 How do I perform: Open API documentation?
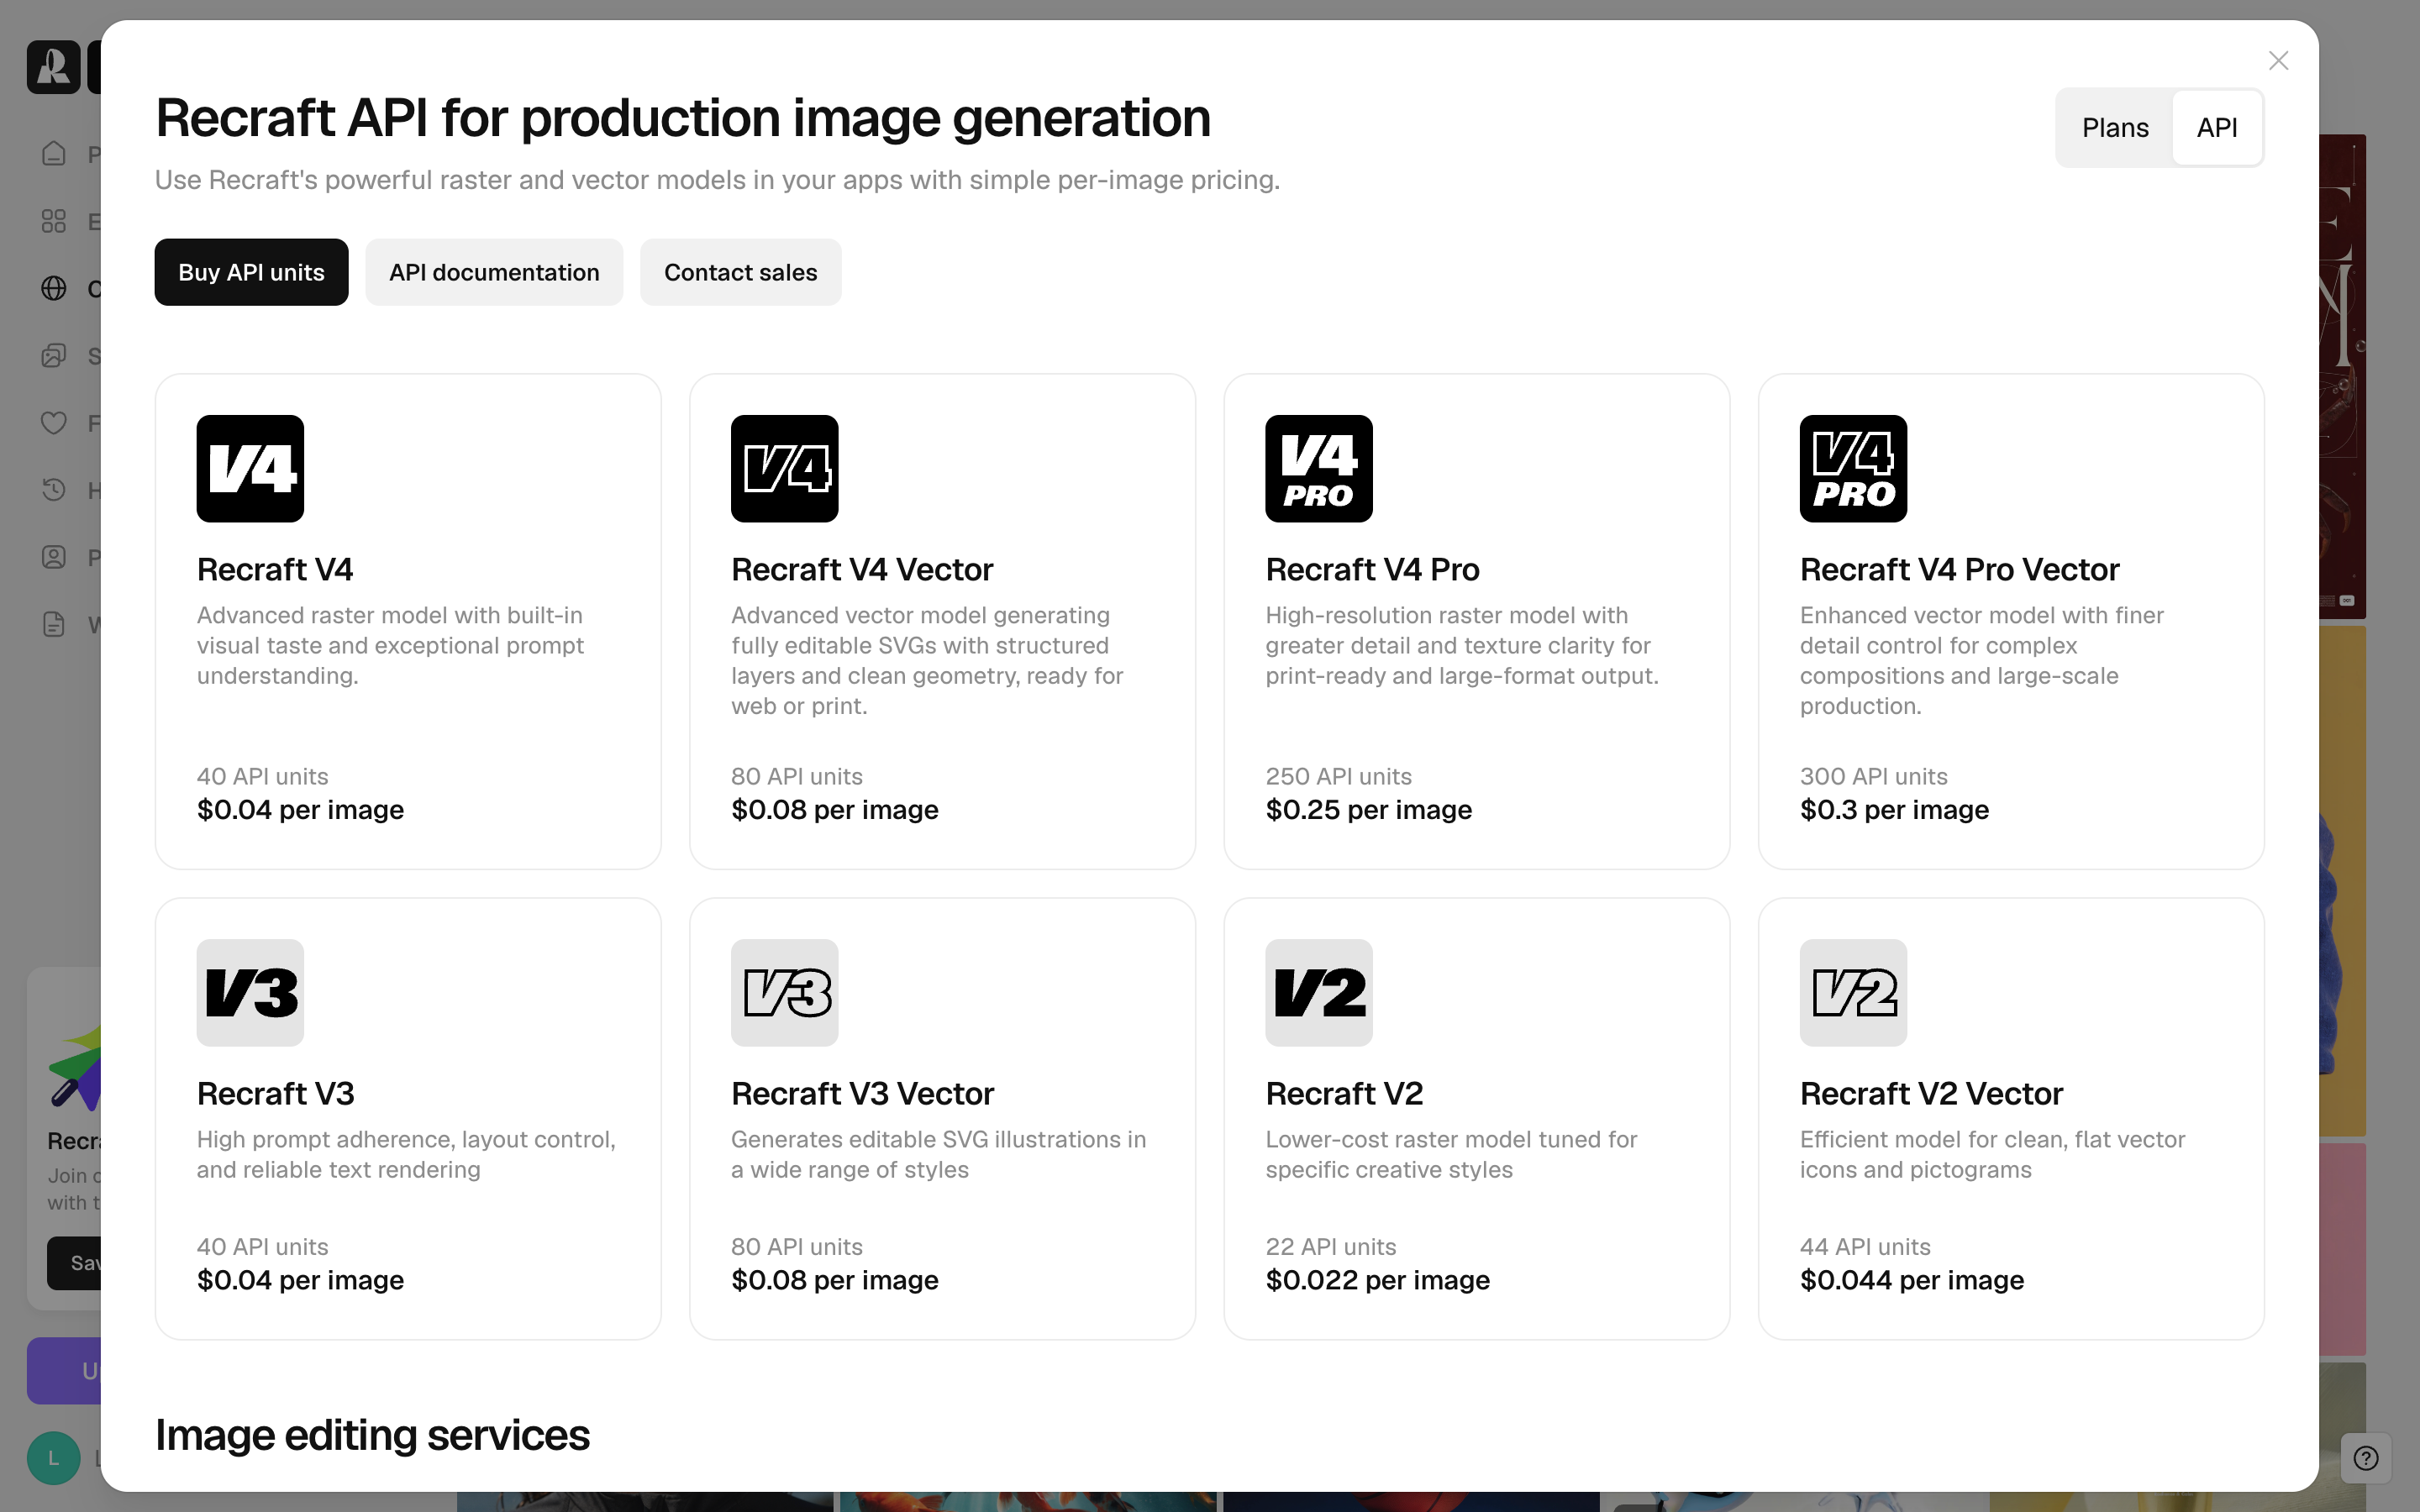[x=494, y=272]
